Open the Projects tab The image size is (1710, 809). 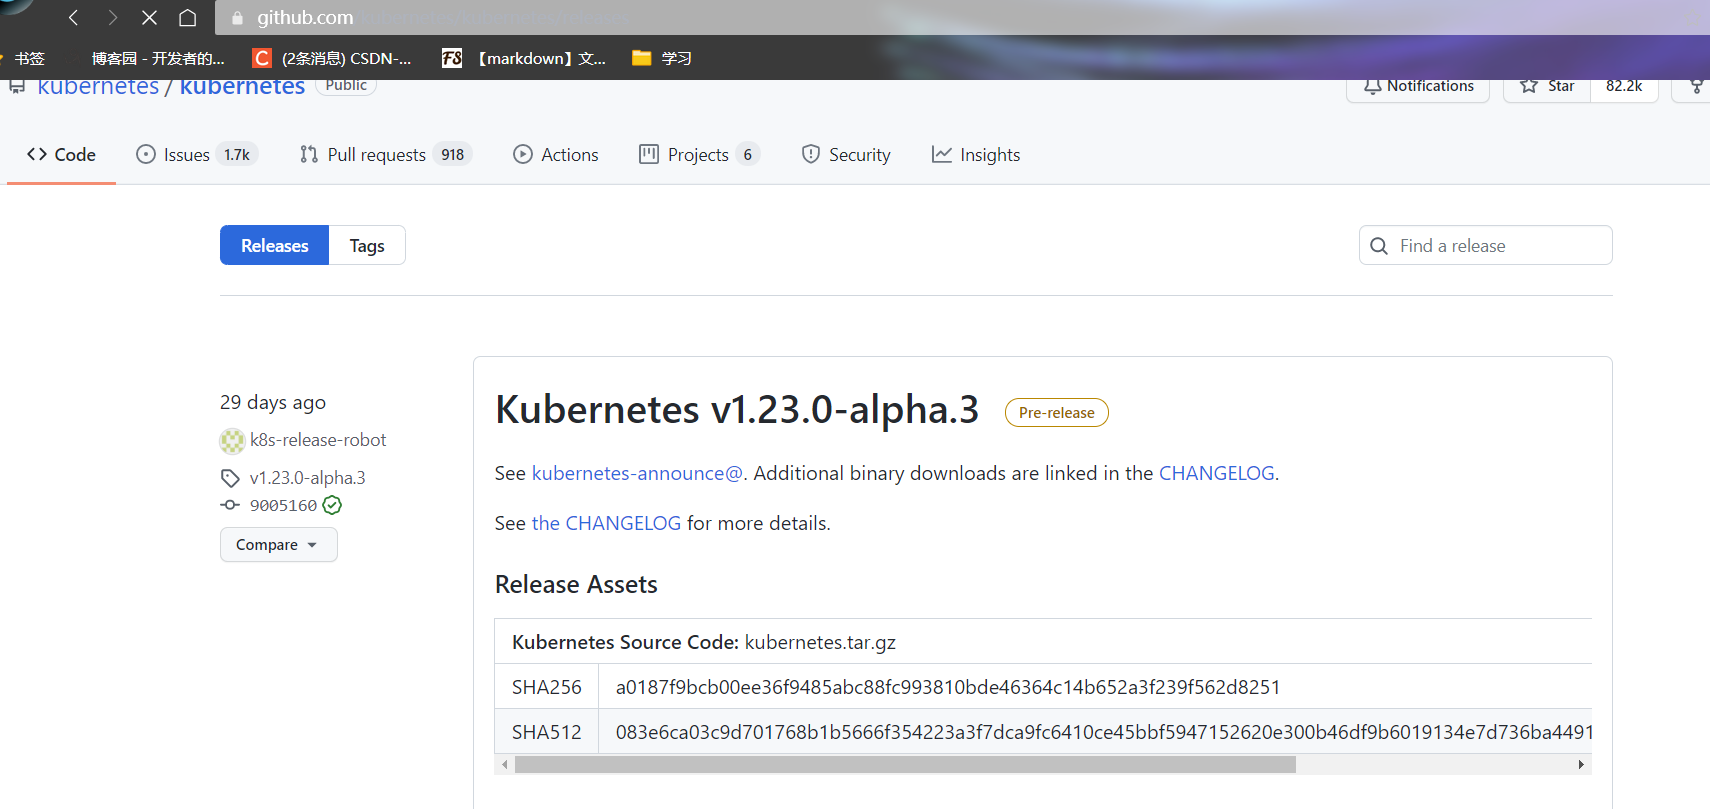tap(699, 154)
